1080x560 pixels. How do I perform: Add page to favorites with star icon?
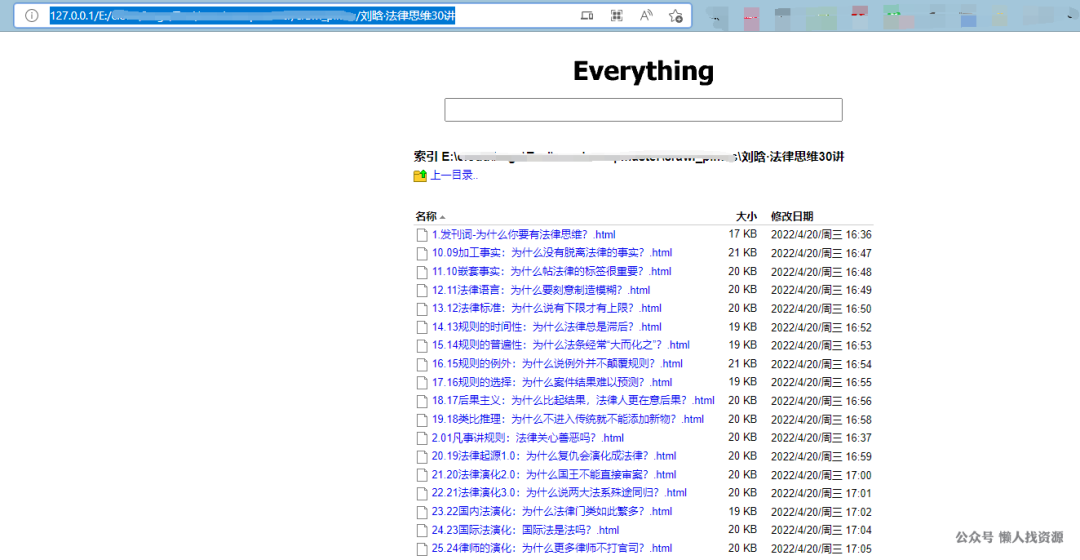click(x=676, y=15)
